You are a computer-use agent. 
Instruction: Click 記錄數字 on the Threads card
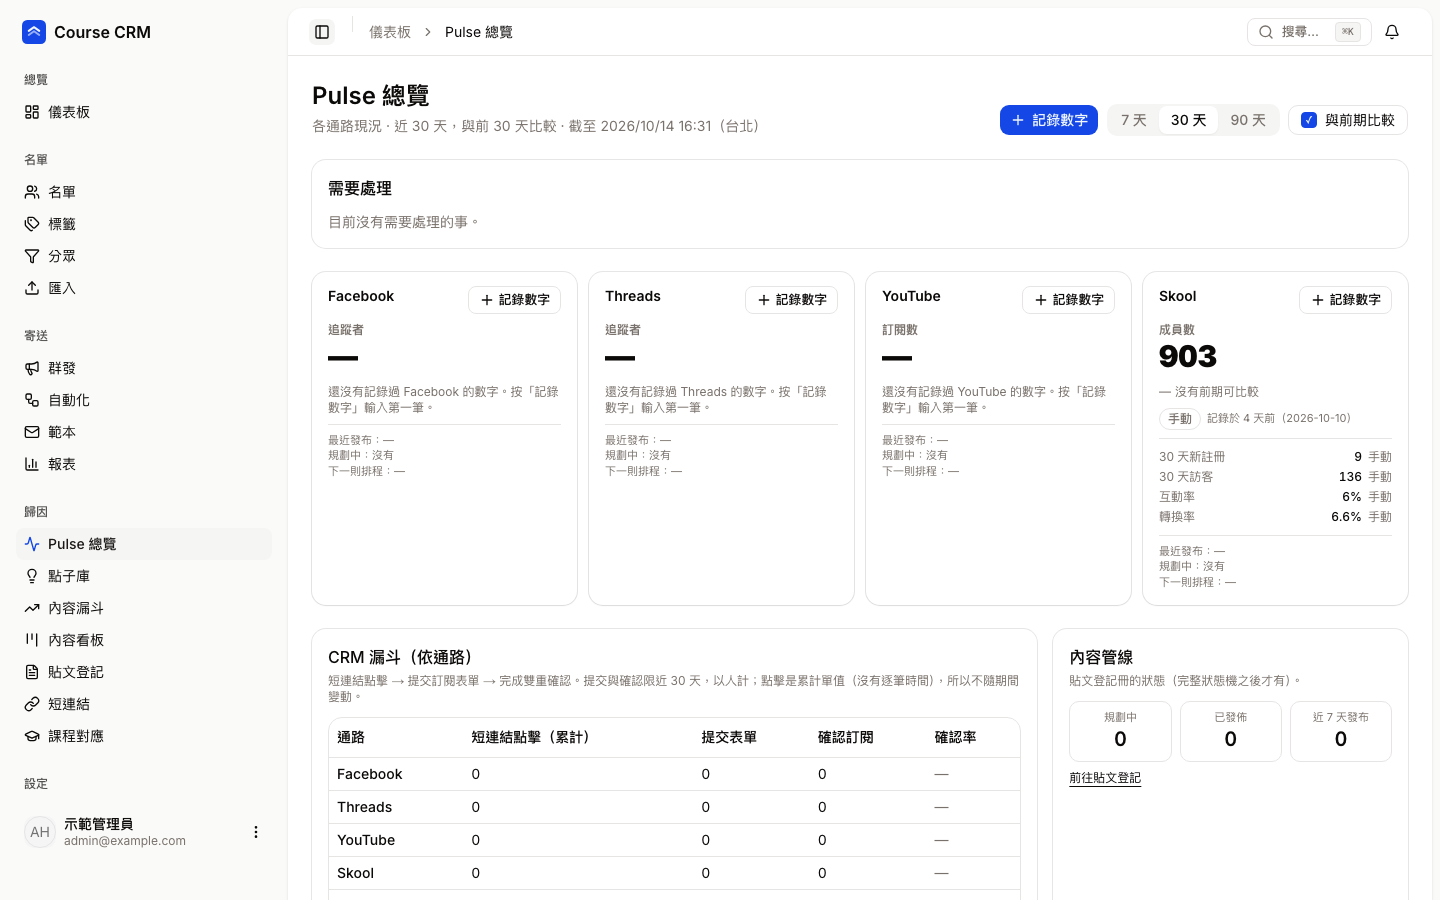(791, 300)
